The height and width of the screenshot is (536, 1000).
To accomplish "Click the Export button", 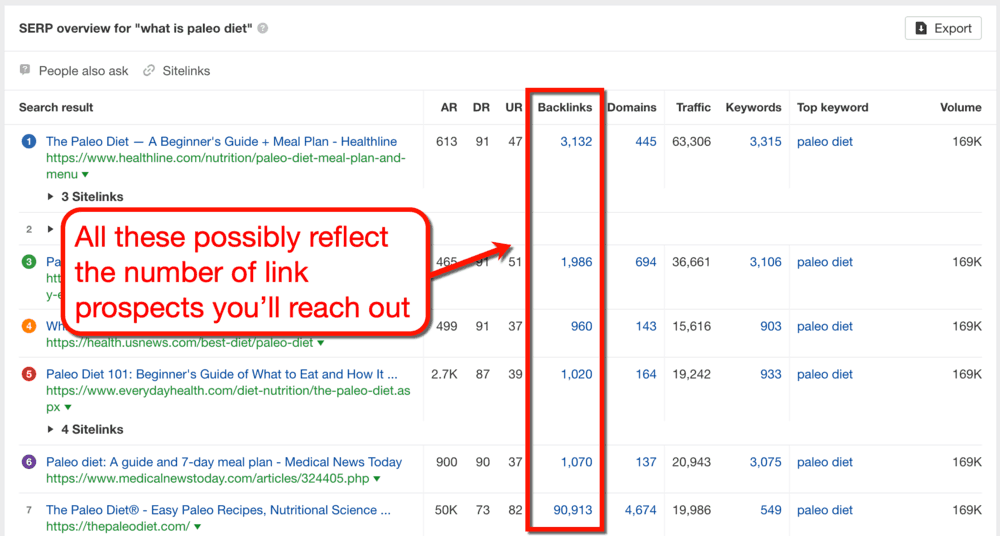I will pos(943,28).
